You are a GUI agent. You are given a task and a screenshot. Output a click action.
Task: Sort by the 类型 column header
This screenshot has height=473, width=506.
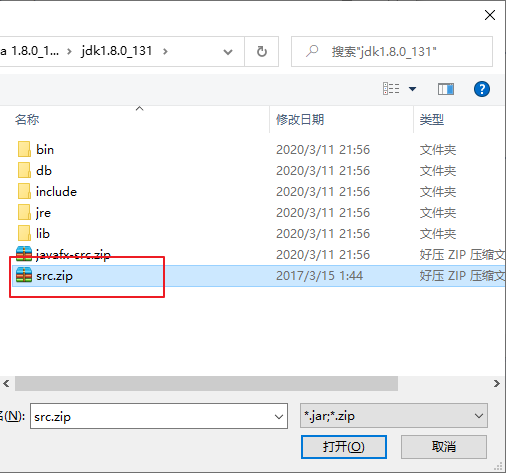[x=432, y=119]
